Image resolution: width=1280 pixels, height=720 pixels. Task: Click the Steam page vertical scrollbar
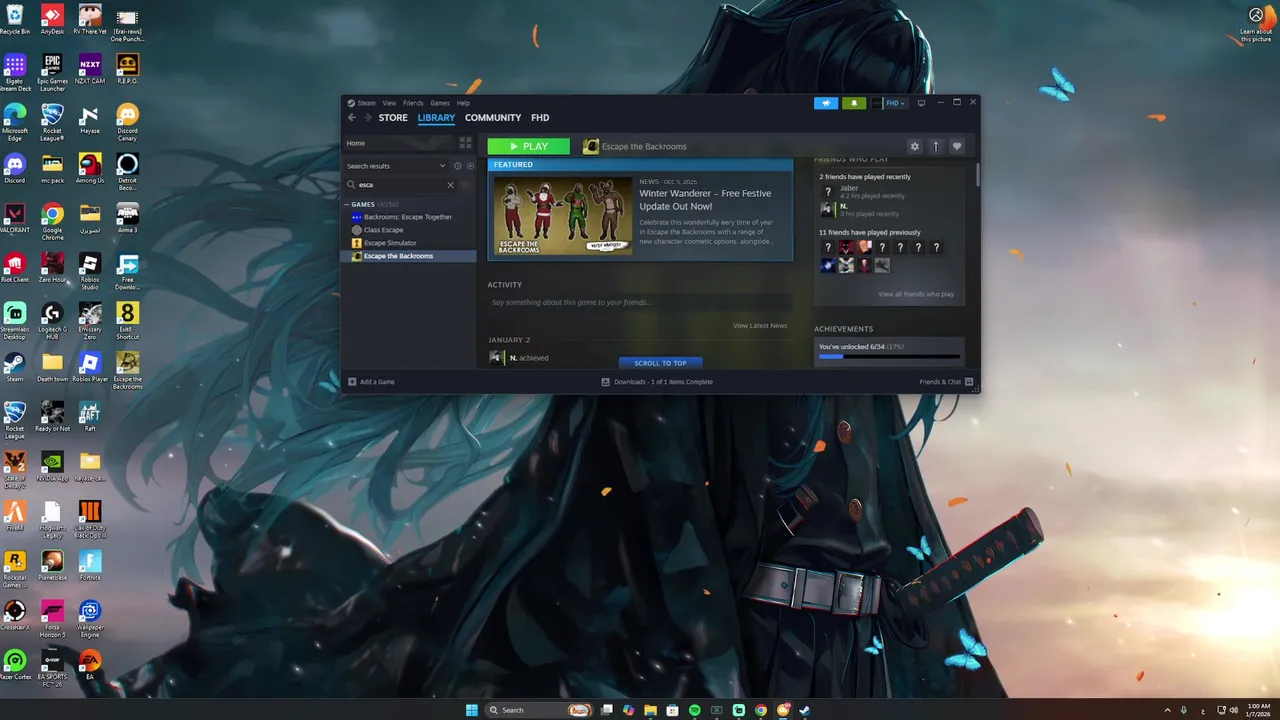(976, 175)
